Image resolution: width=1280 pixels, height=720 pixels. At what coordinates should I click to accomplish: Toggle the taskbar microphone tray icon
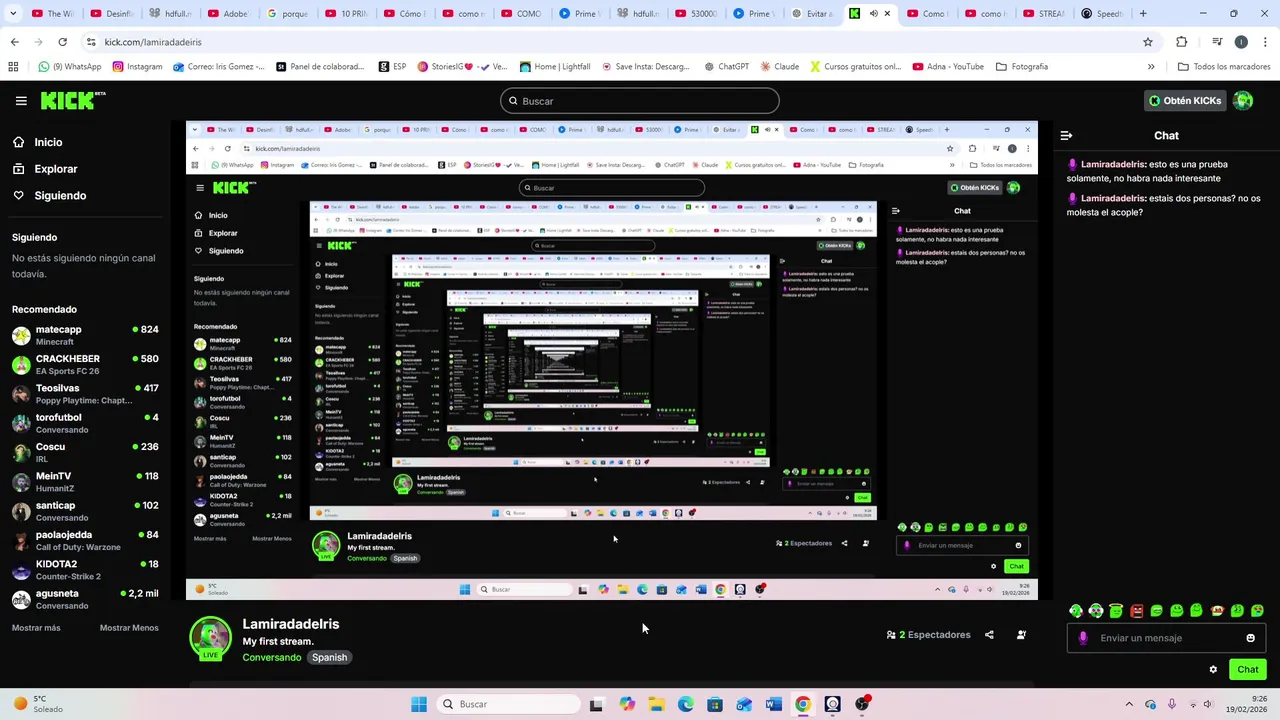1171,704
